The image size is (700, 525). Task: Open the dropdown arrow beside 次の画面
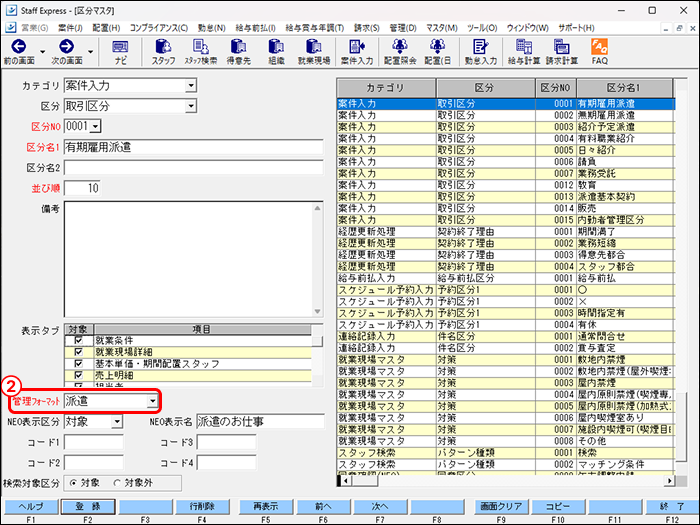click(91, 52)
